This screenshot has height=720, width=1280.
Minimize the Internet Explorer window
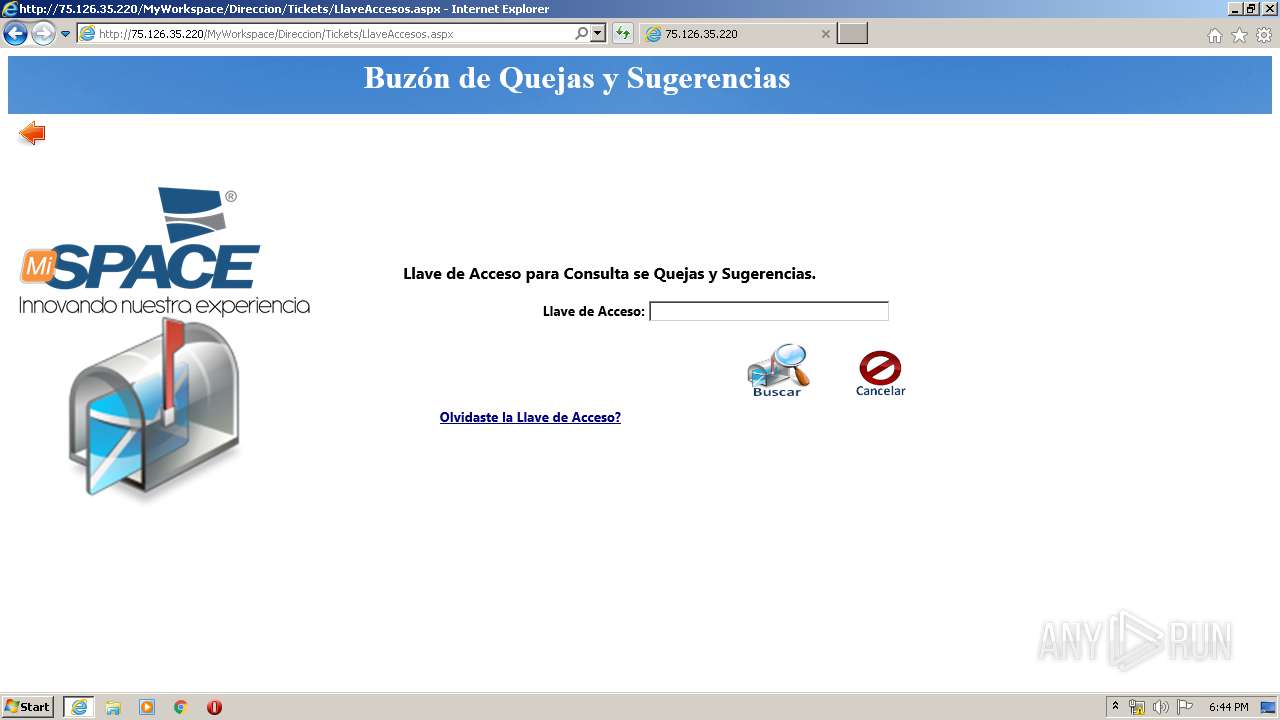pos(1235,9)
